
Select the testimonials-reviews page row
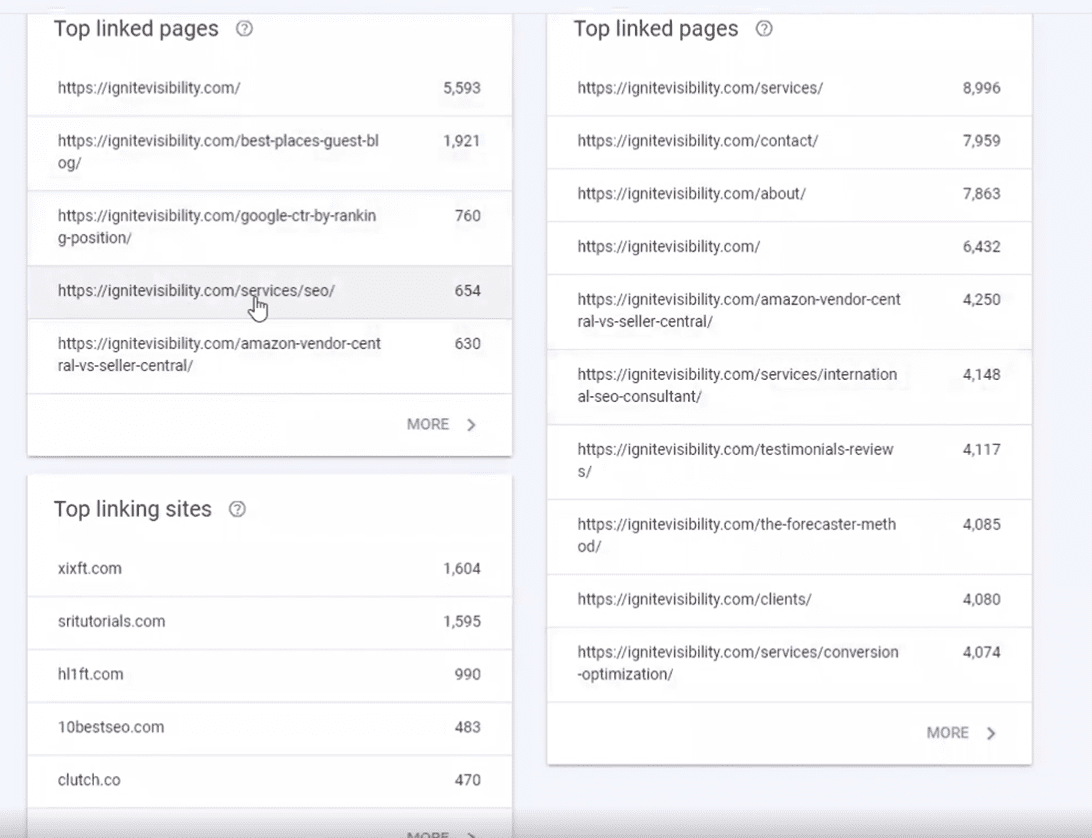788,461
